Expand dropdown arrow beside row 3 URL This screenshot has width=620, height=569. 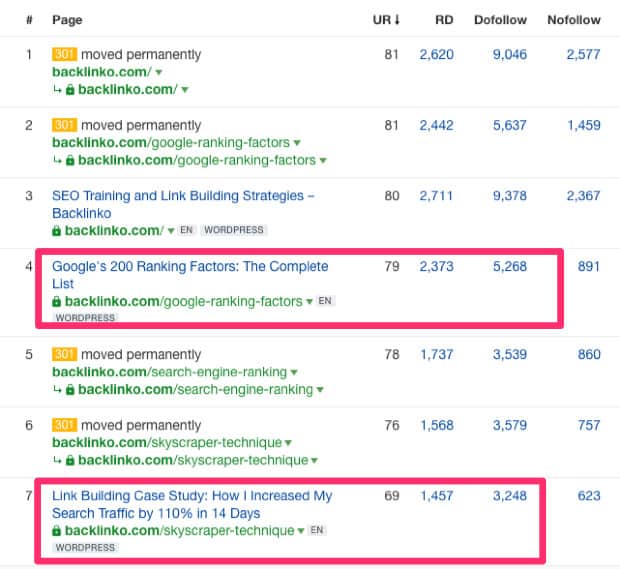click(171, 231)
